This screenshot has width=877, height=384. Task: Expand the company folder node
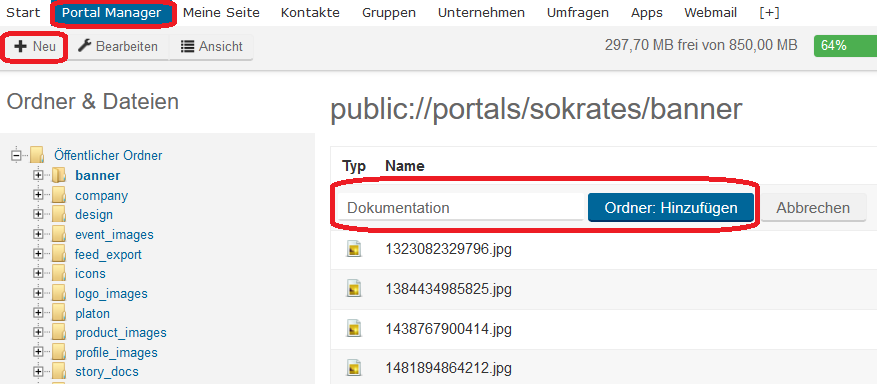[x=38, y=195]
